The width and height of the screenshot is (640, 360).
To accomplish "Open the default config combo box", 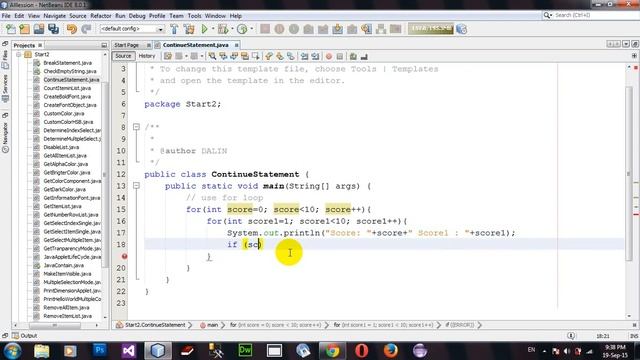I will pyautogui.click(x=132, y=29).
